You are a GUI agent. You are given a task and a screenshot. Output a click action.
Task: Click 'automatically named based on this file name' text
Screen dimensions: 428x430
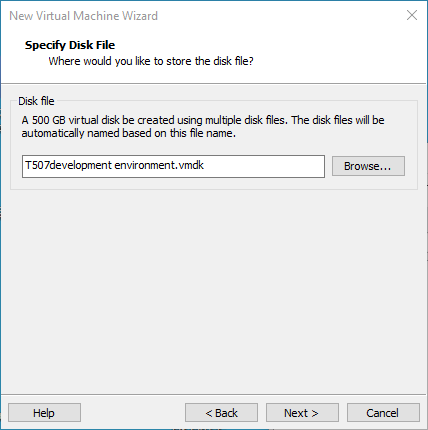coord(129,133)
